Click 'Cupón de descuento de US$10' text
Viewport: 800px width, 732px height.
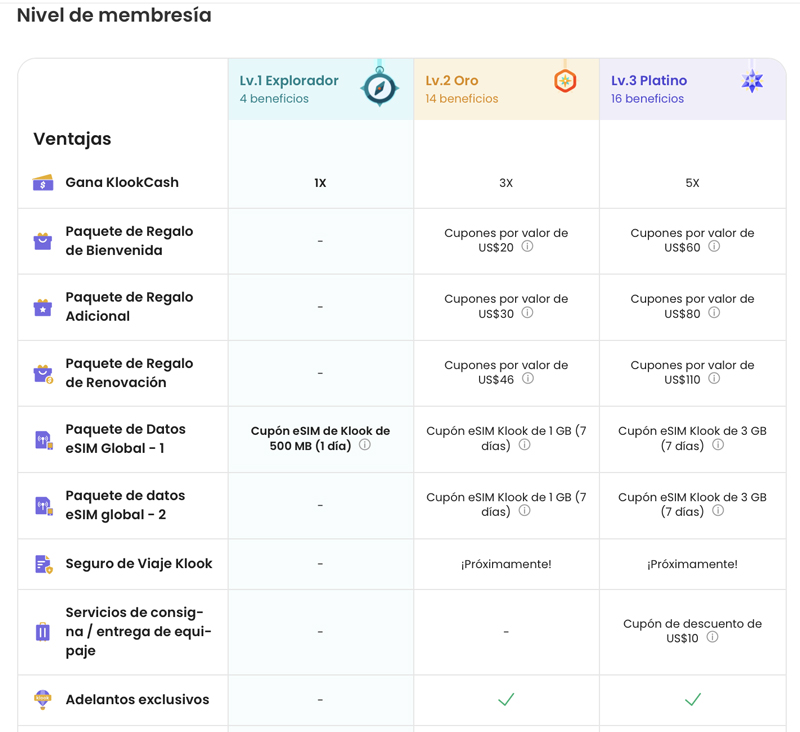(692, 631)
